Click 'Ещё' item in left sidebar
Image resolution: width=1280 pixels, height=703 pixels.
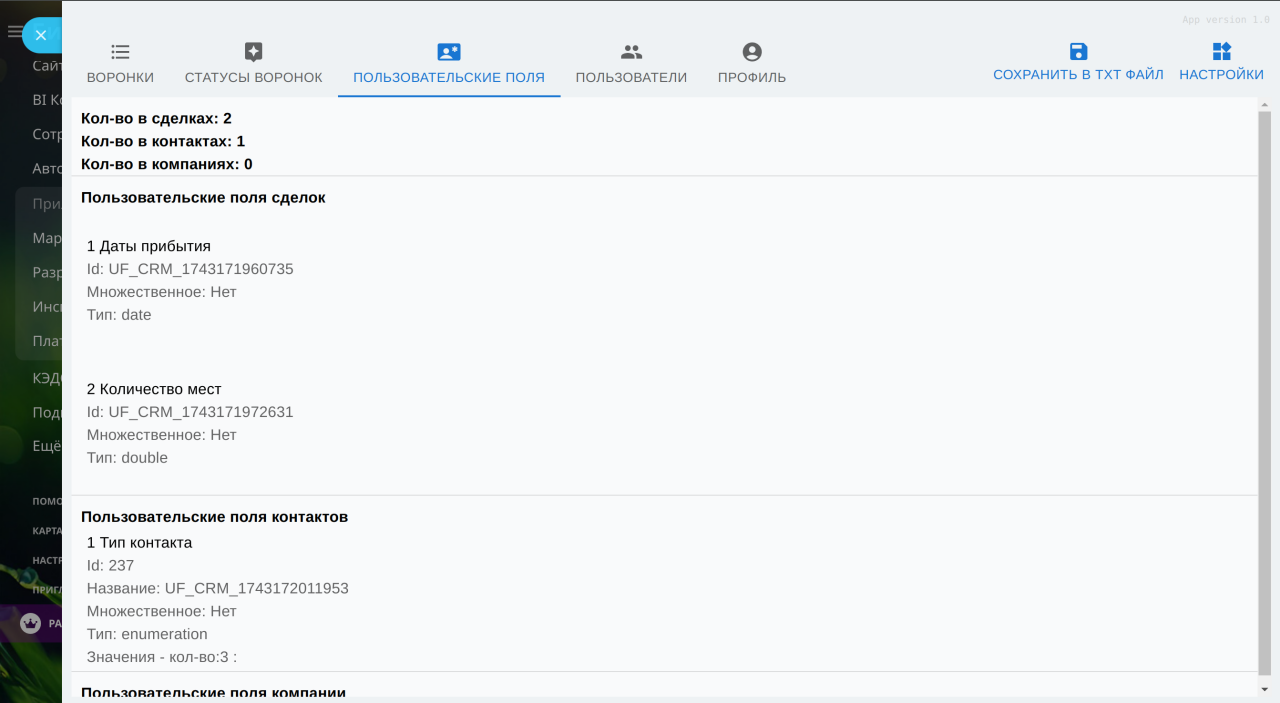click(47, 446)
